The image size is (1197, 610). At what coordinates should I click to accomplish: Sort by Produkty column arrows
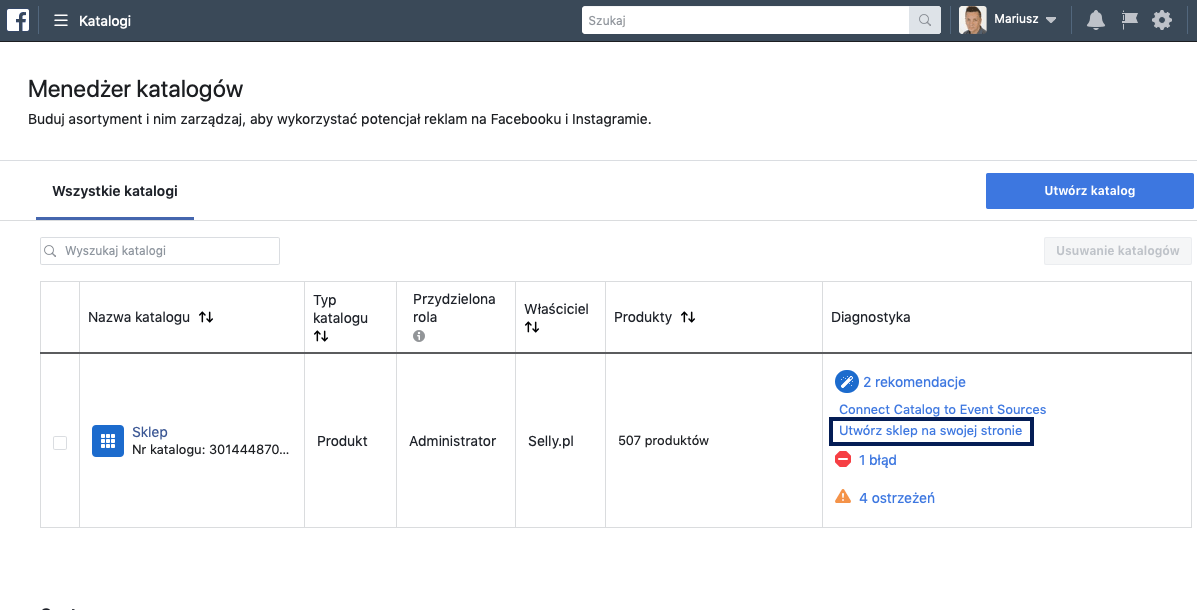(x=688, y=317)
